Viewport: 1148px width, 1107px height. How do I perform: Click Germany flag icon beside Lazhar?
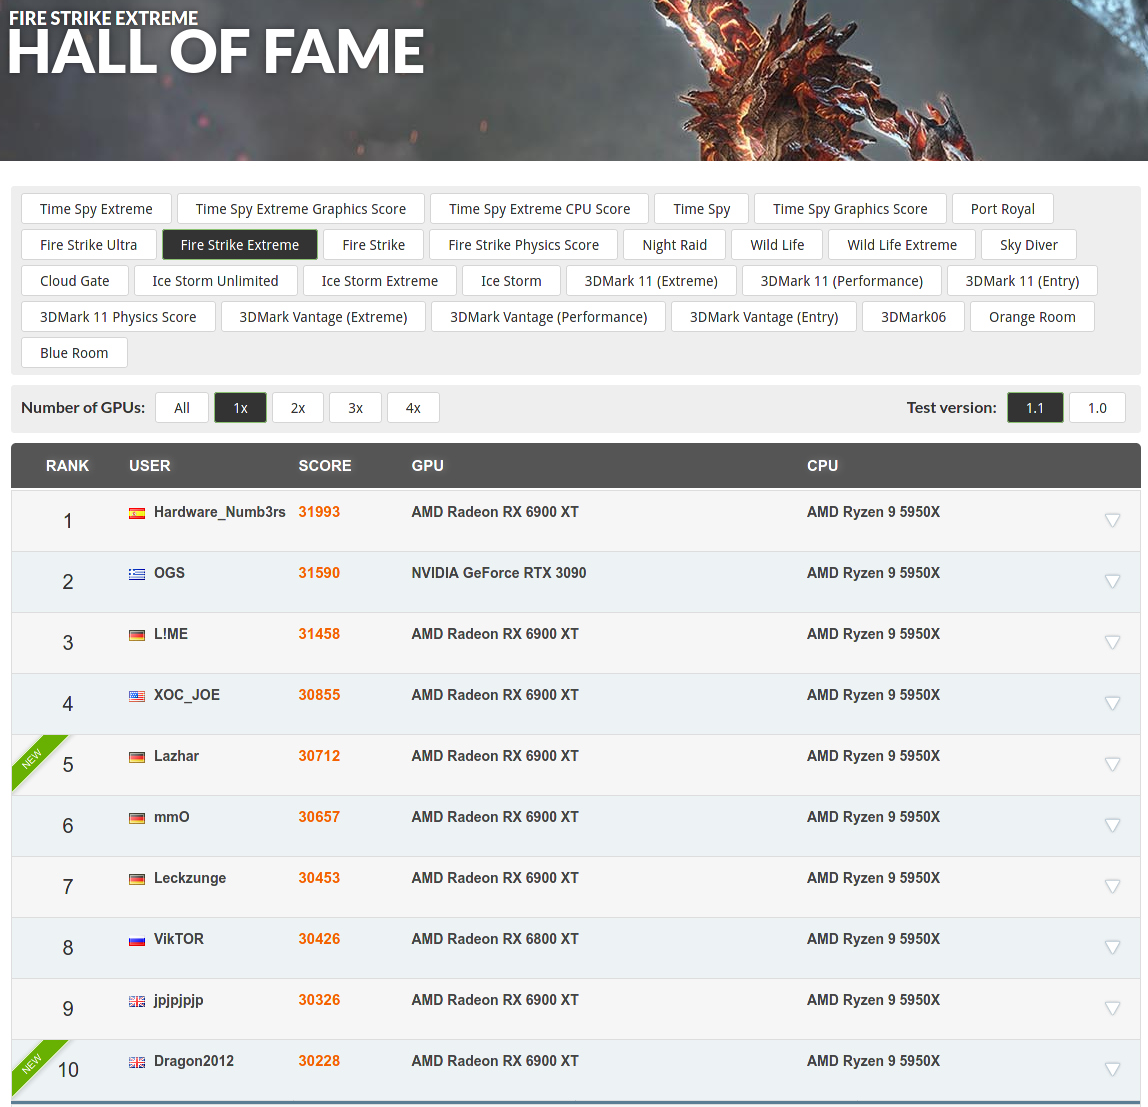[137, 757]
